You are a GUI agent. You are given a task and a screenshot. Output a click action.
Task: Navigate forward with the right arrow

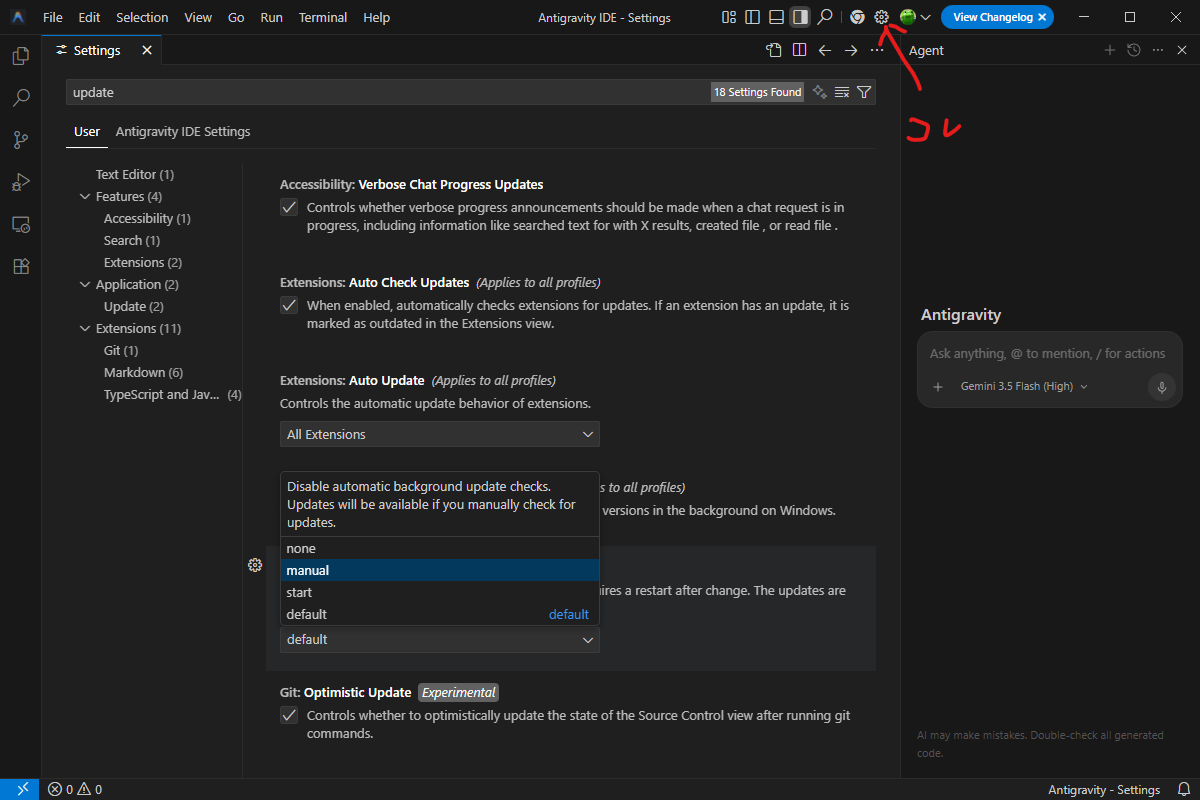(x=851, y=50)
